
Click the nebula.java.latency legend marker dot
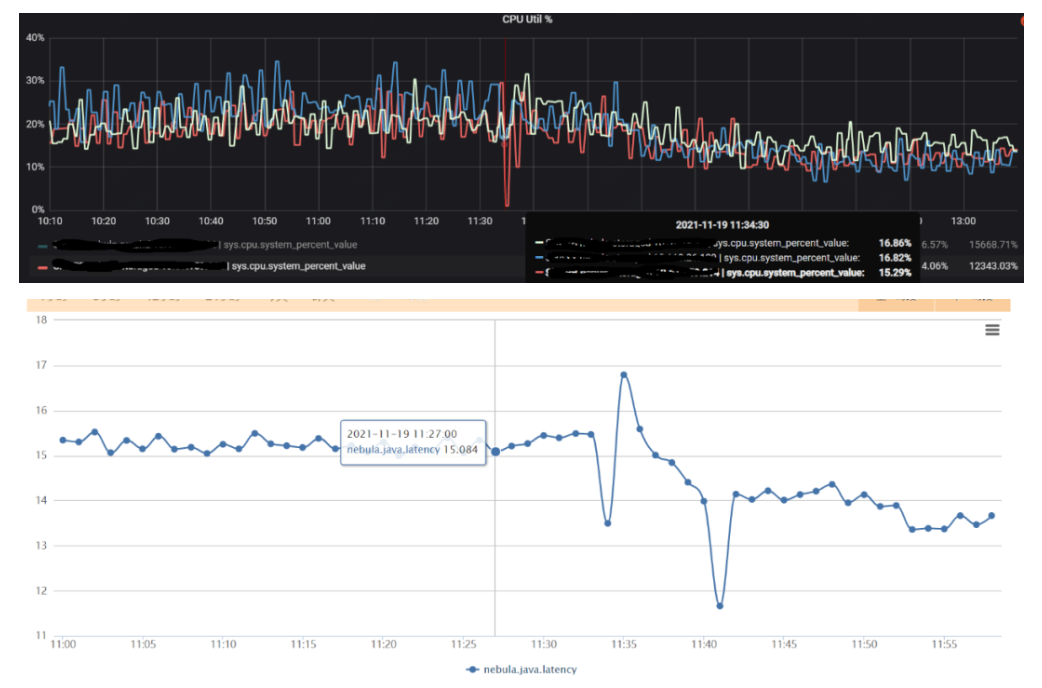click(472, 669)
